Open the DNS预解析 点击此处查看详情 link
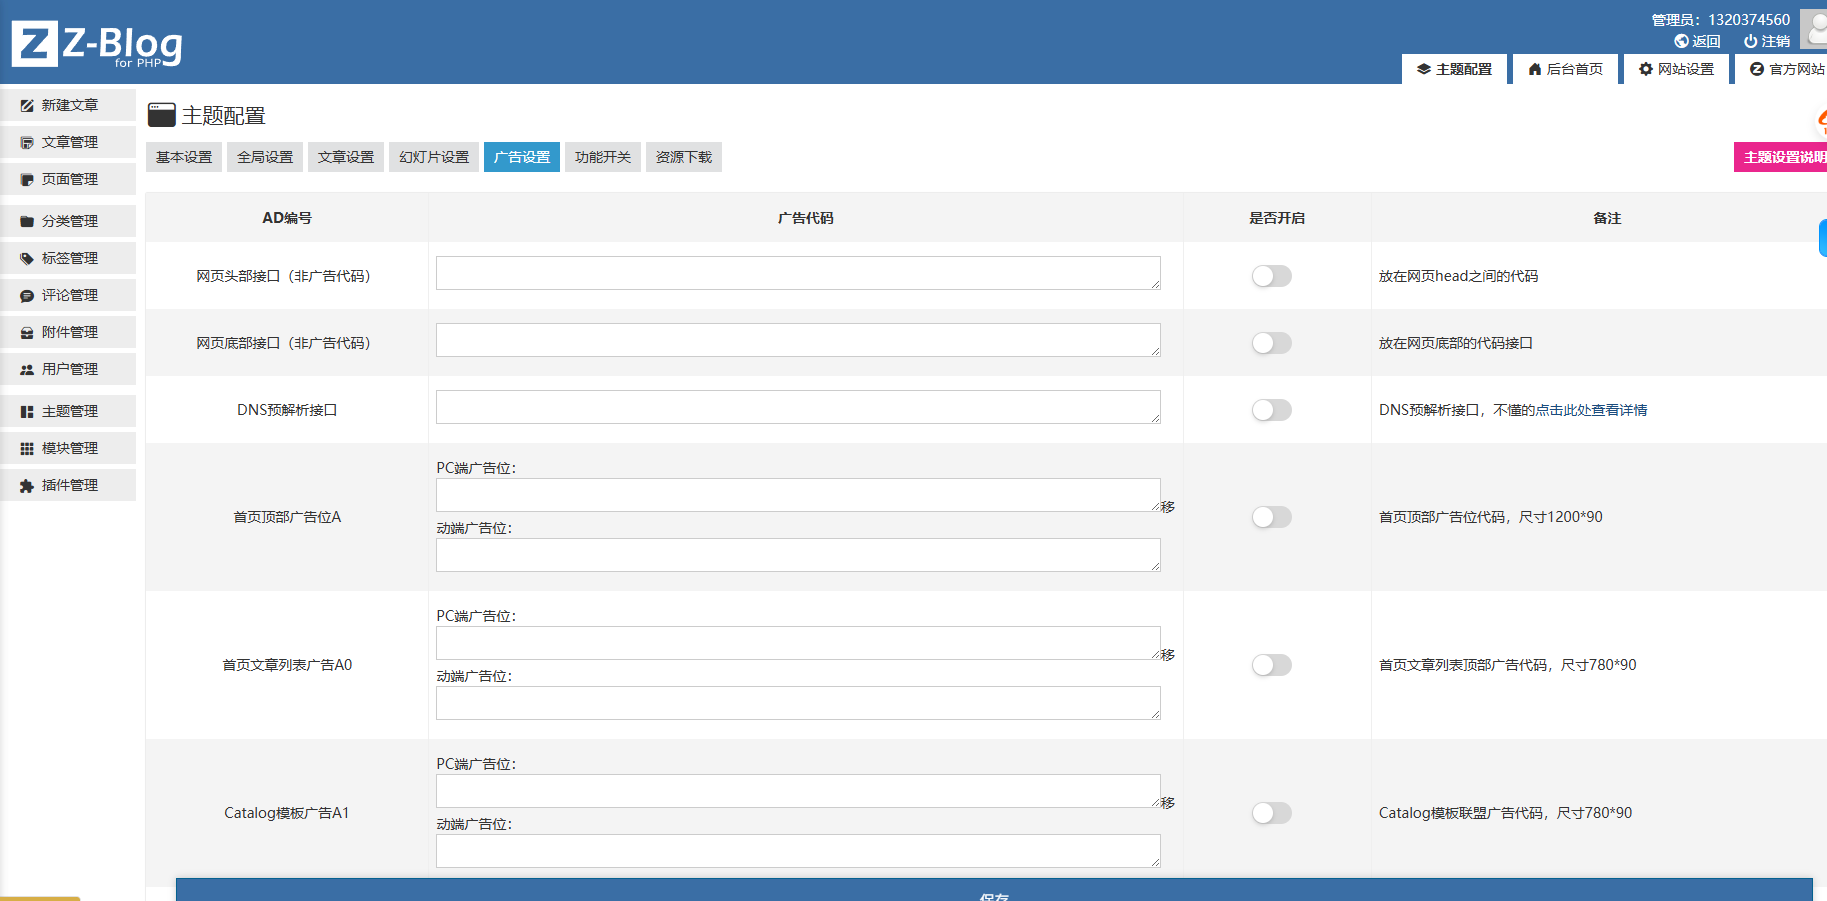Image resolution: width=1827 pixels, height=901 pixels. pyautogui.click(x=1590, y=410)
